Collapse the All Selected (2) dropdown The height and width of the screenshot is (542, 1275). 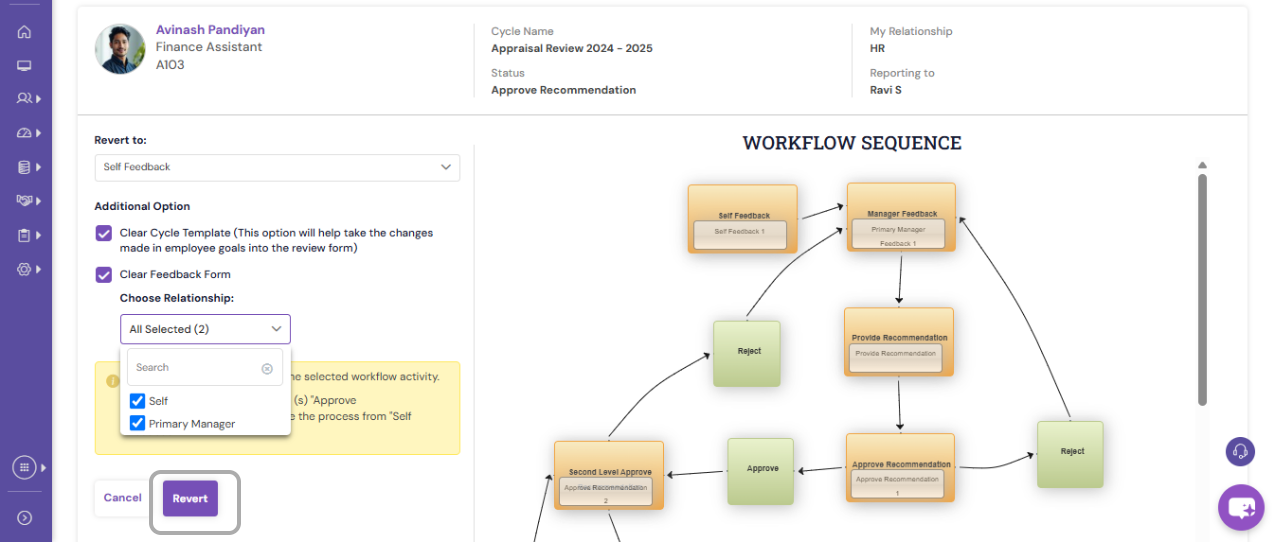pos(205,329)
